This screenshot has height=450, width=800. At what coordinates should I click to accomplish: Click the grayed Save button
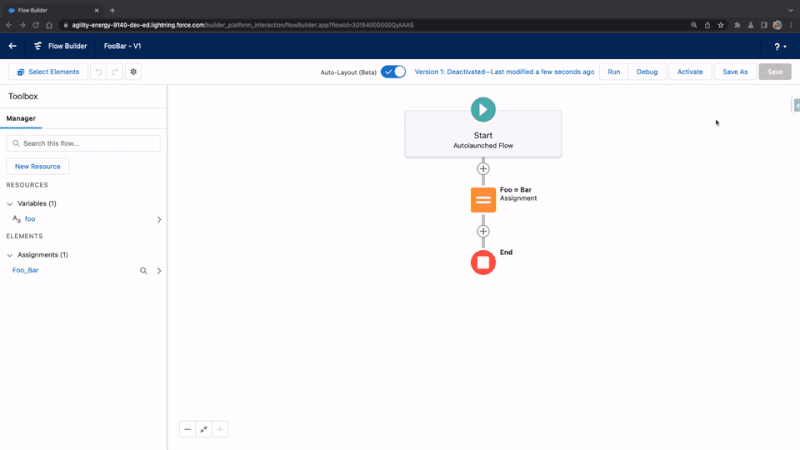[774, 72]
